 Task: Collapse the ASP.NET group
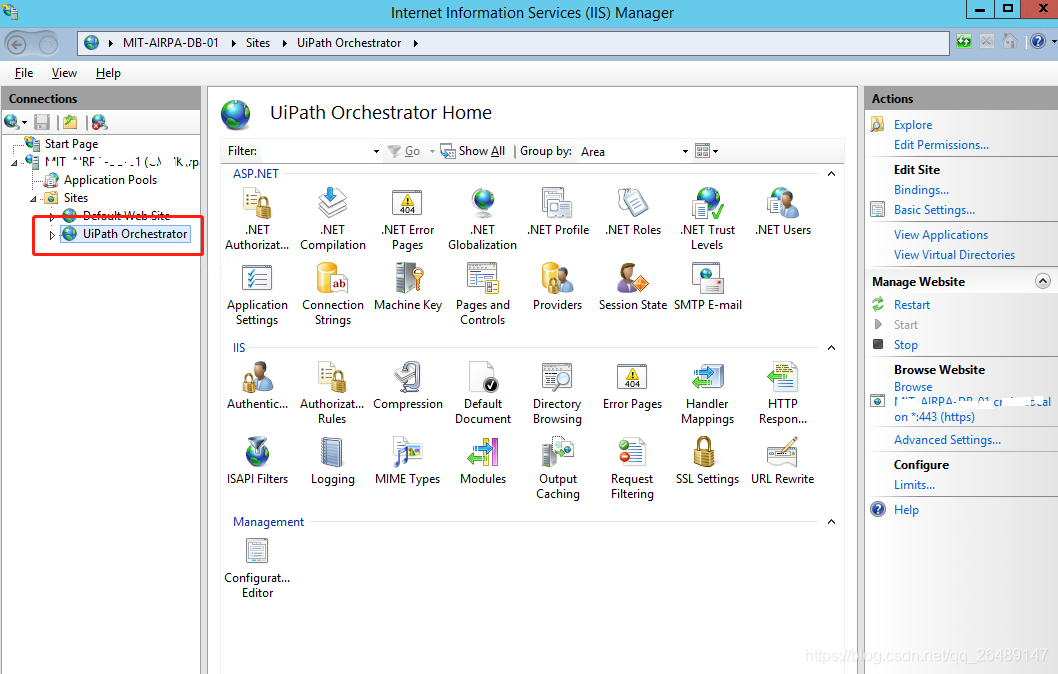coord(831,174)
